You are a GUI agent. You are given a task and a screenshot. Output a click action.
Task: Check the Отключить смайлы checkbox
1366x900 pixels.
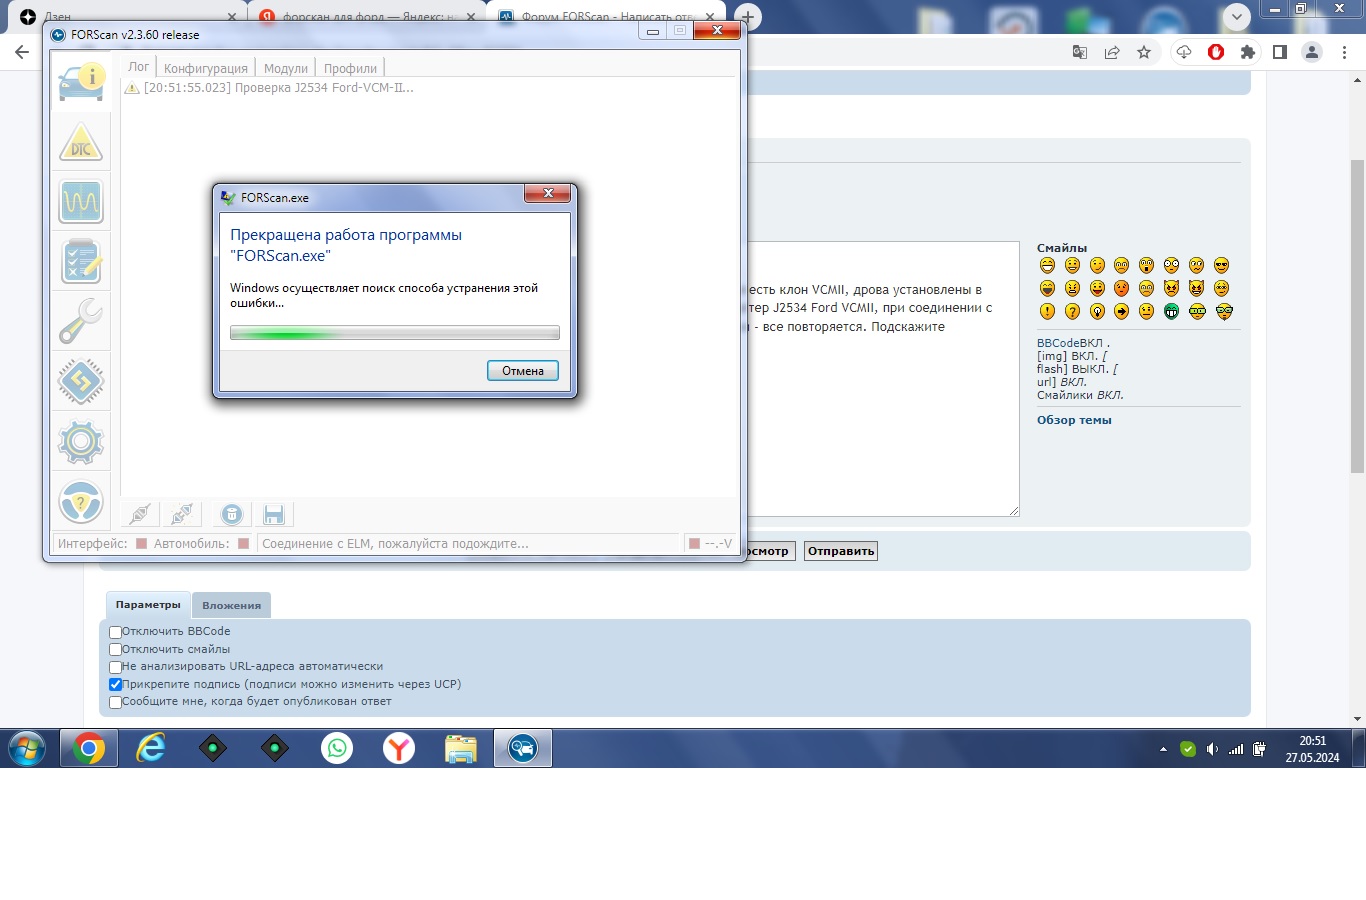click(x=115, y=650)
